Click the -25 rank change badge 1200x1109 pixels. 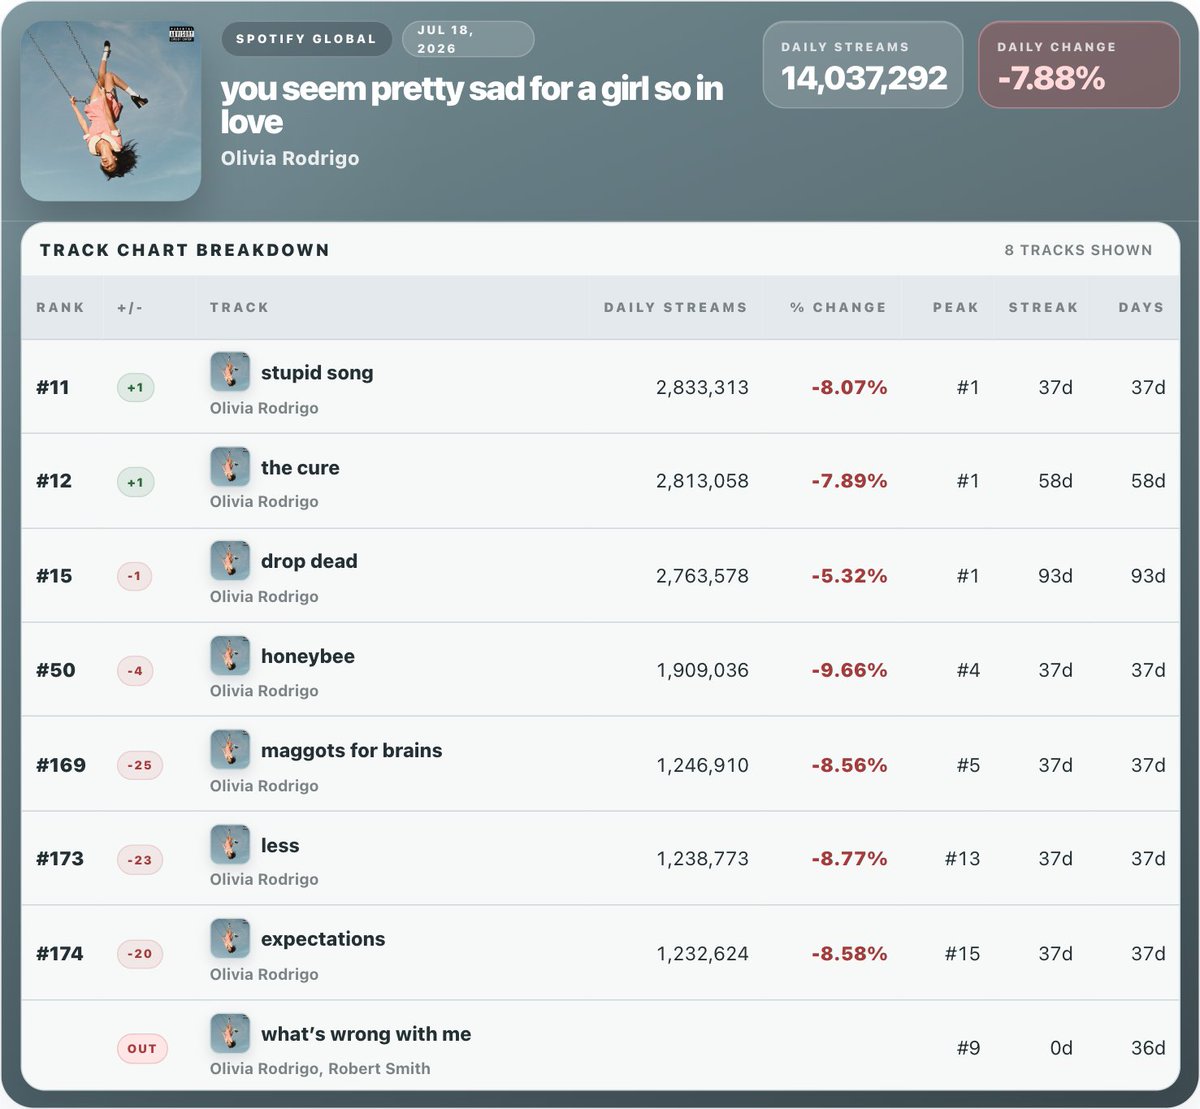tap(140, 765)
